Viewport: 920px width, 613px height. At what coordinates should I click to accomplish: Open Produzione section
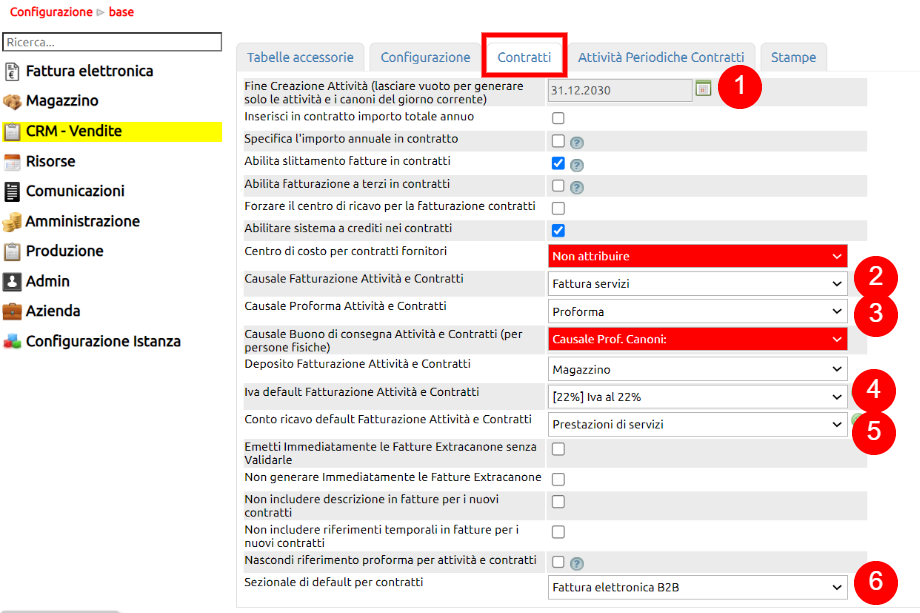[x=65, y=251]
